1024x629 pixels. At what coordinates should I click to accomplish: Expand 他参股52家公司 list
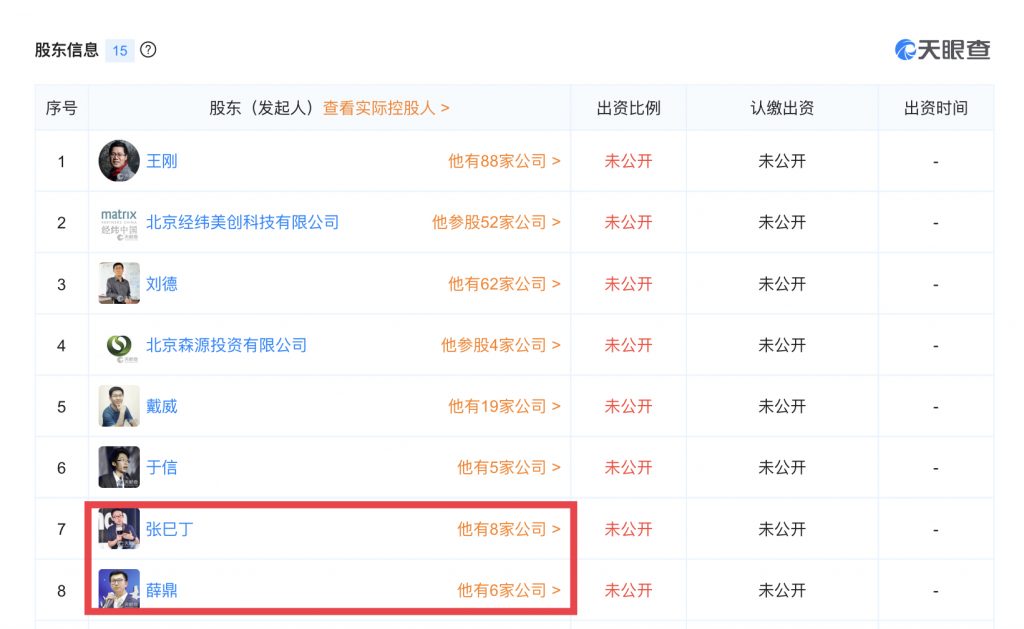[x=496, y=222]
